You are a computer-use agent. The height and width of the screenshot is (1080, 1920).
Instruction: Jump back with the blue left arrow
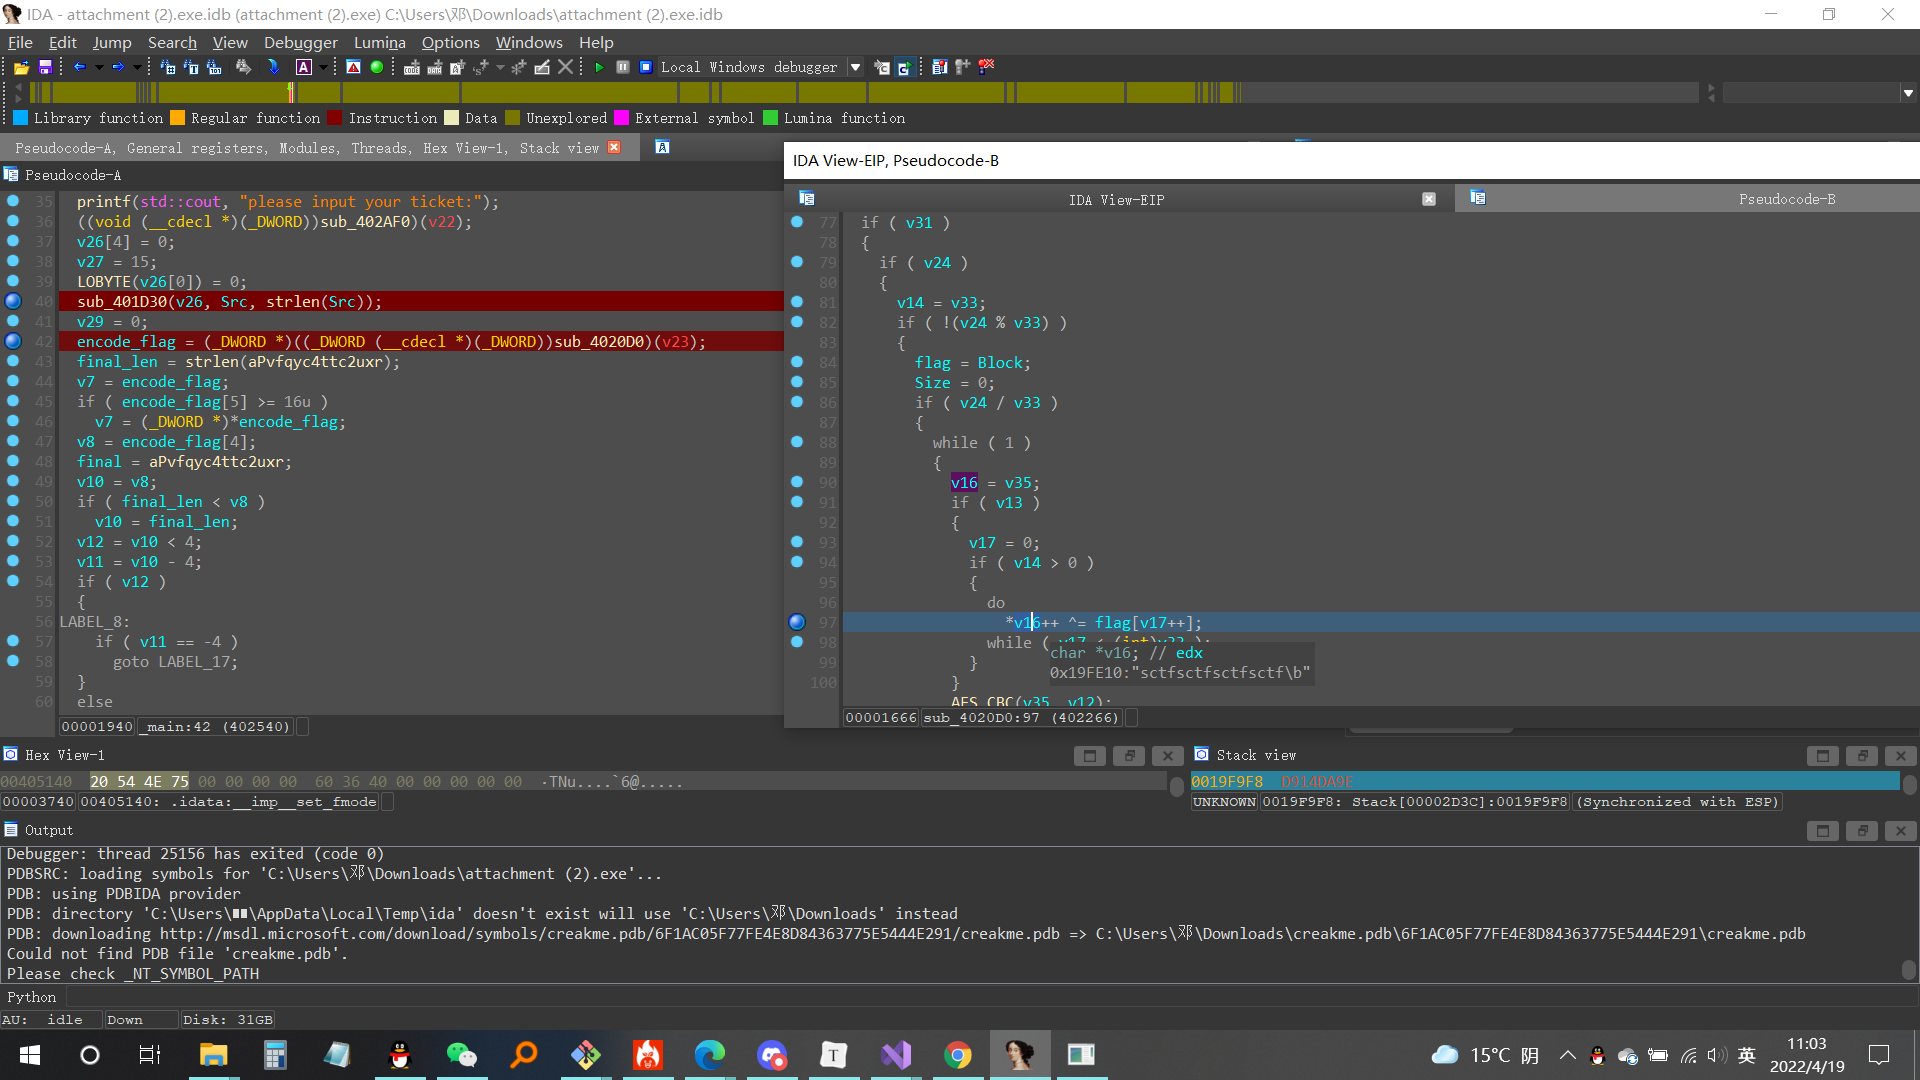[79, 67]
